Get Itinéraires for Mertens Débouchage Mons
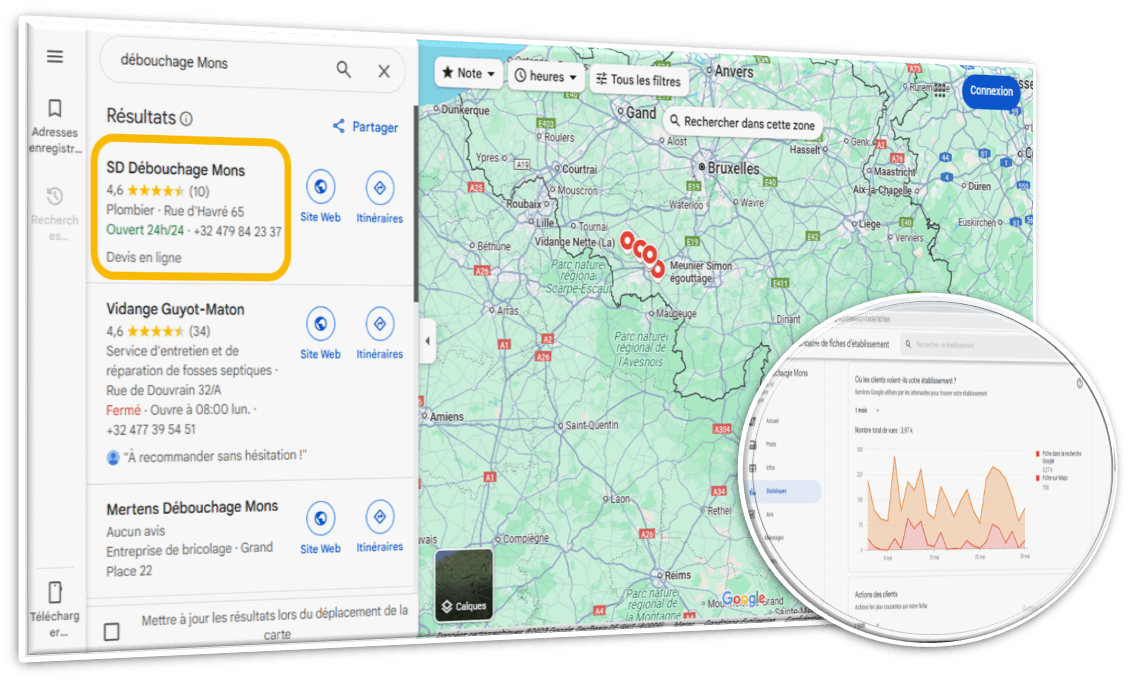This screenshot has width=1130, height=683. (x=380, y=517)
